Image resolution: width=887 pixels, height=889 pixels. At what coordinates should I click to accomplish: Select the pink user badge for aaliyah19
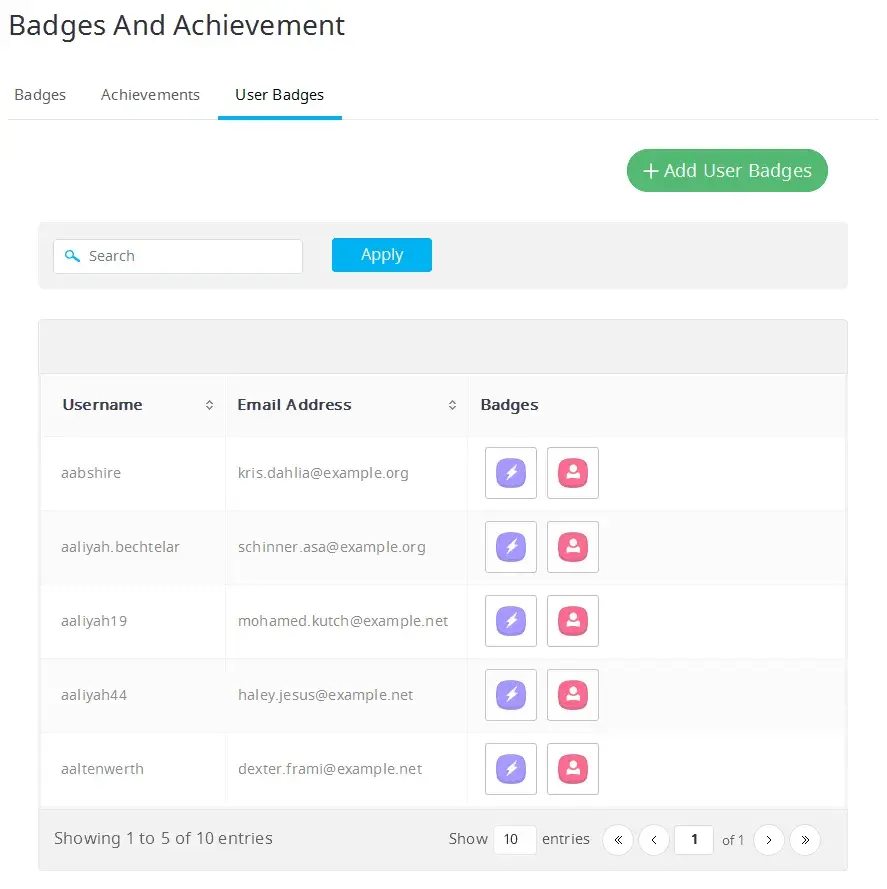coord(573,621)
